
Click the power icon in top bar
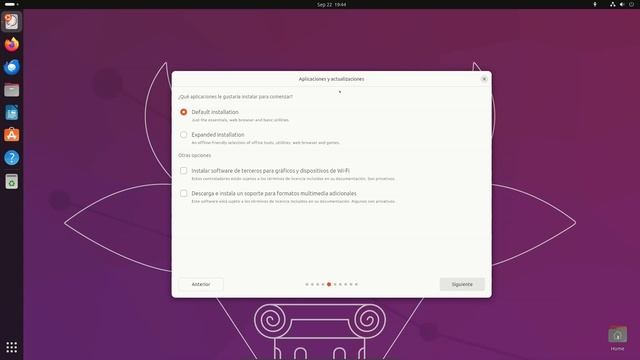click(631, 4)
